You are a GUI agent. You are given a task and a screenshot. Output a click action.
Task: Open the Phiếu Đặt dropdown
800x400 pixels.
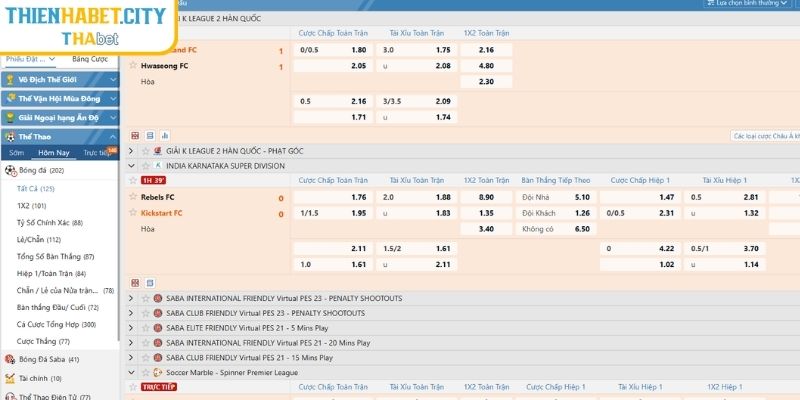[x=31, y=59]
